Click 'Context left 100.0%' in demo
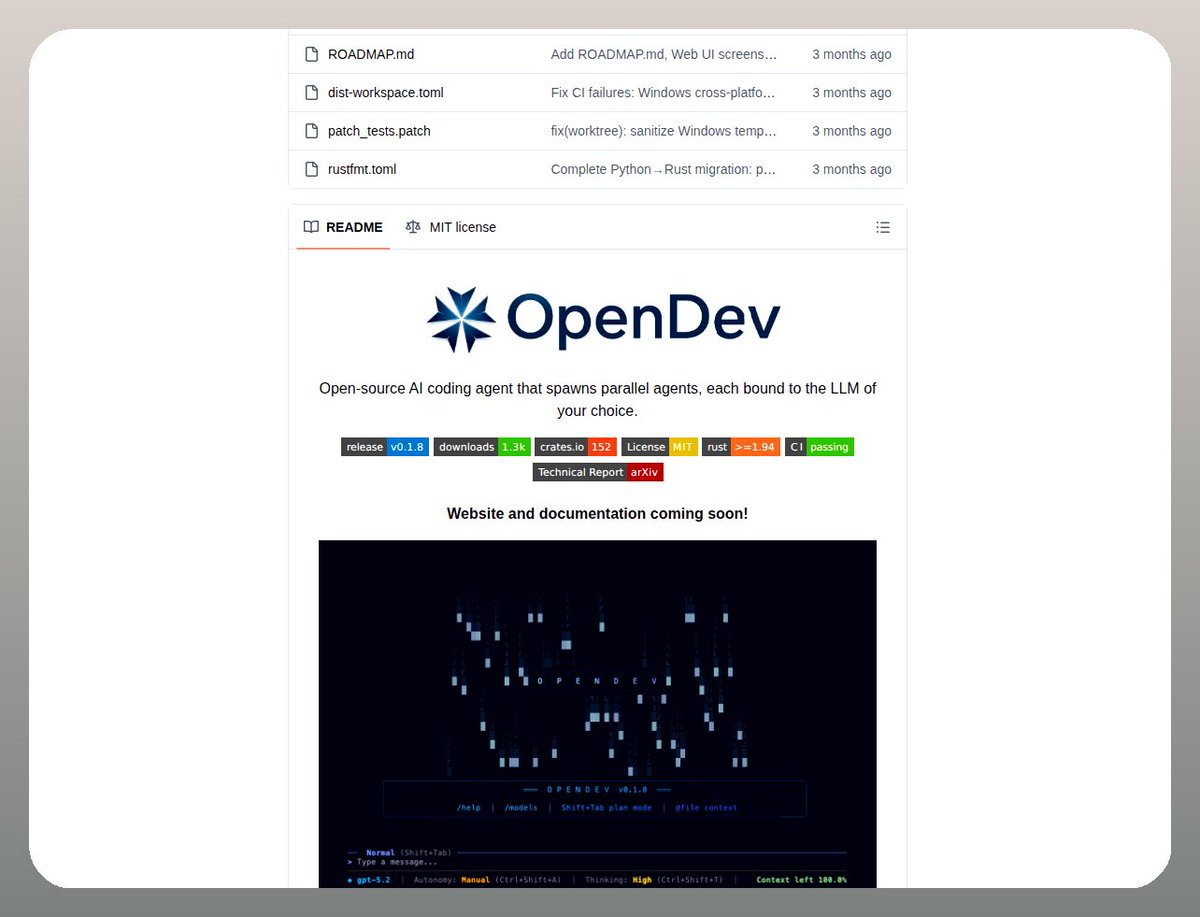 [801, 880]
